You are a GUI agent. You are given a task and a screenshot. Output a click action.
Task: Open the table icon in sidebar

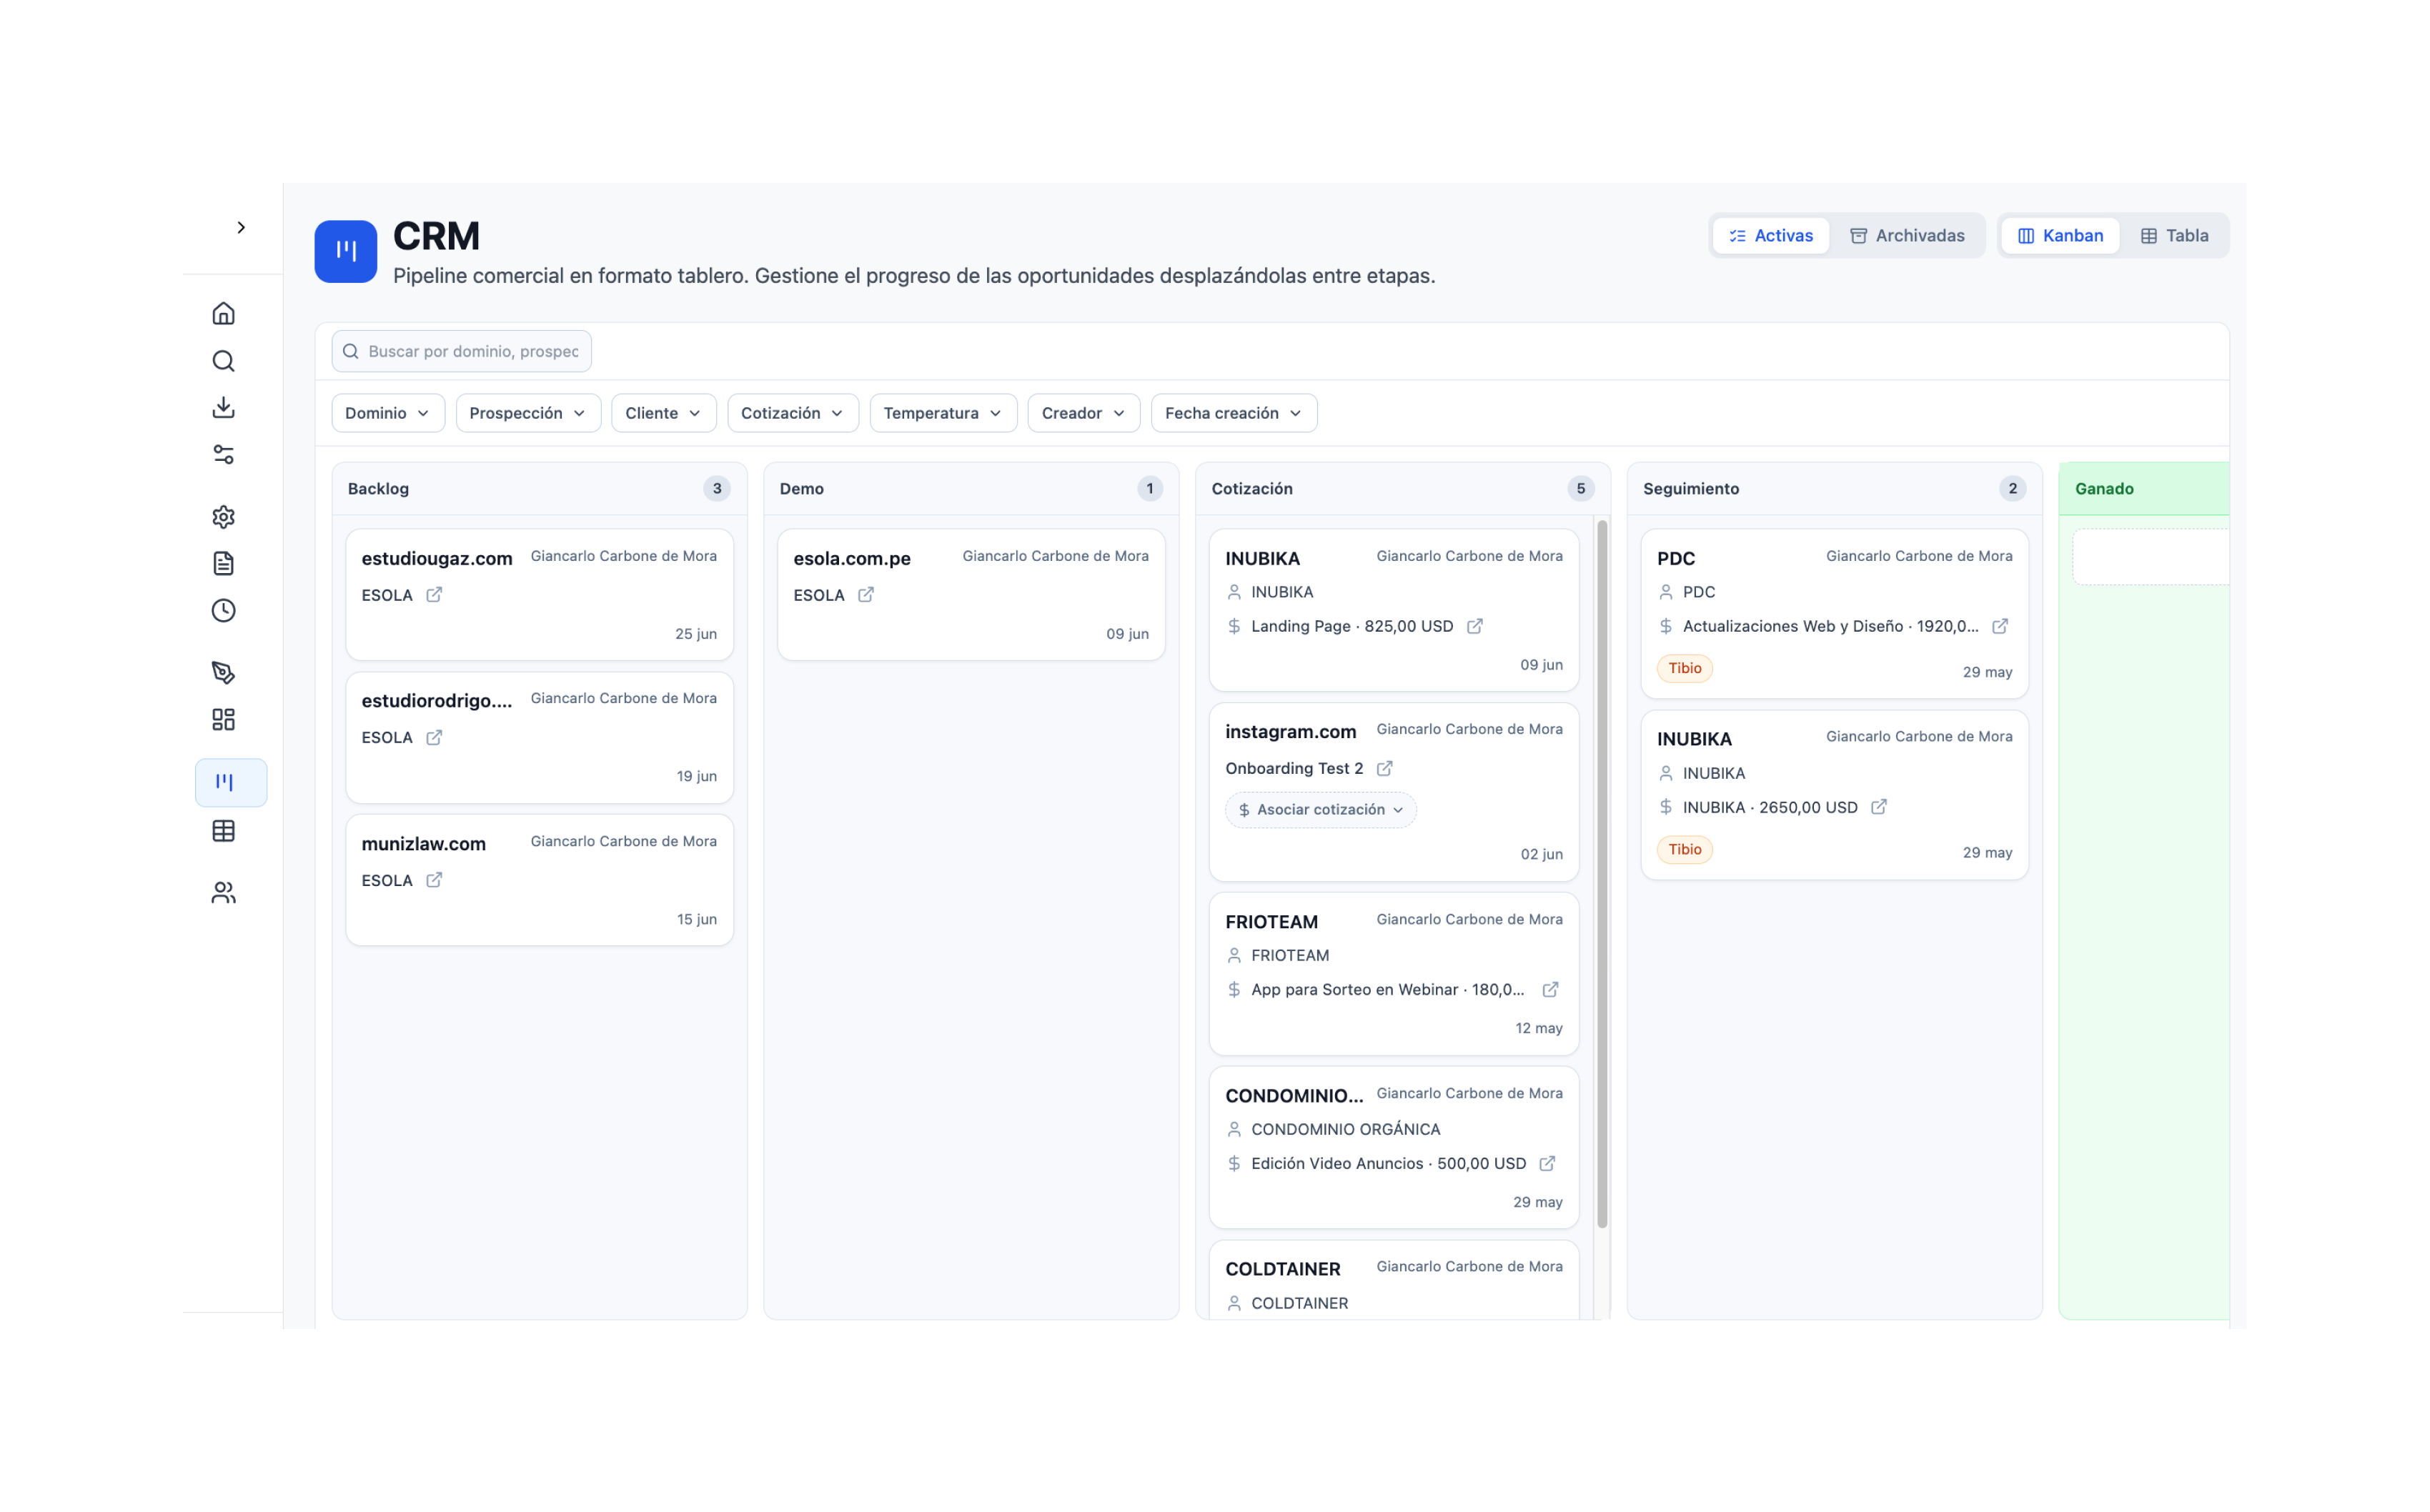(x=224, y=831)
